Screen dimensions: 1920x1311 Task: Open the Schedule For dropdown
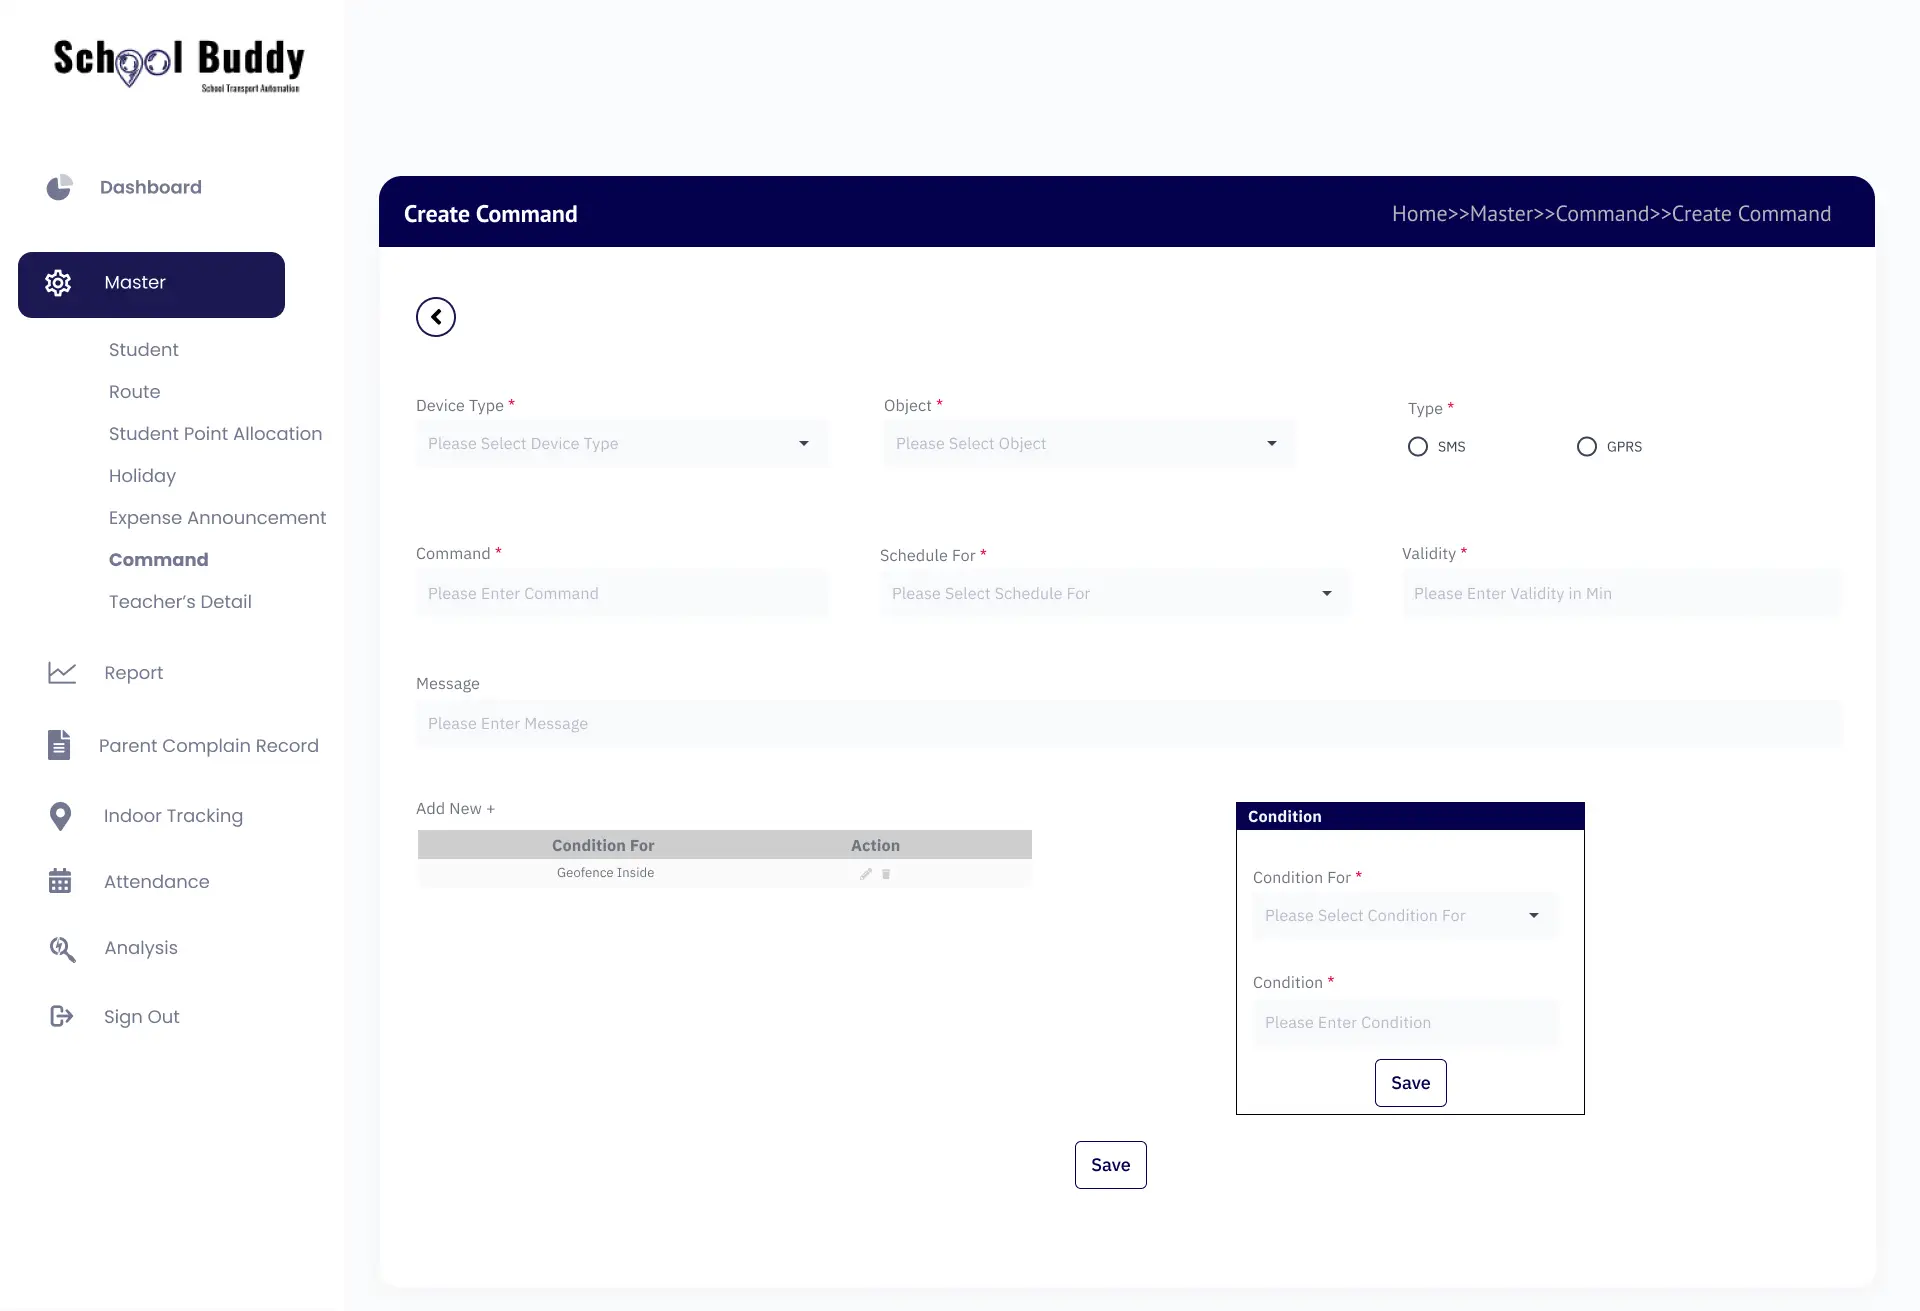tap(1113, 594)
